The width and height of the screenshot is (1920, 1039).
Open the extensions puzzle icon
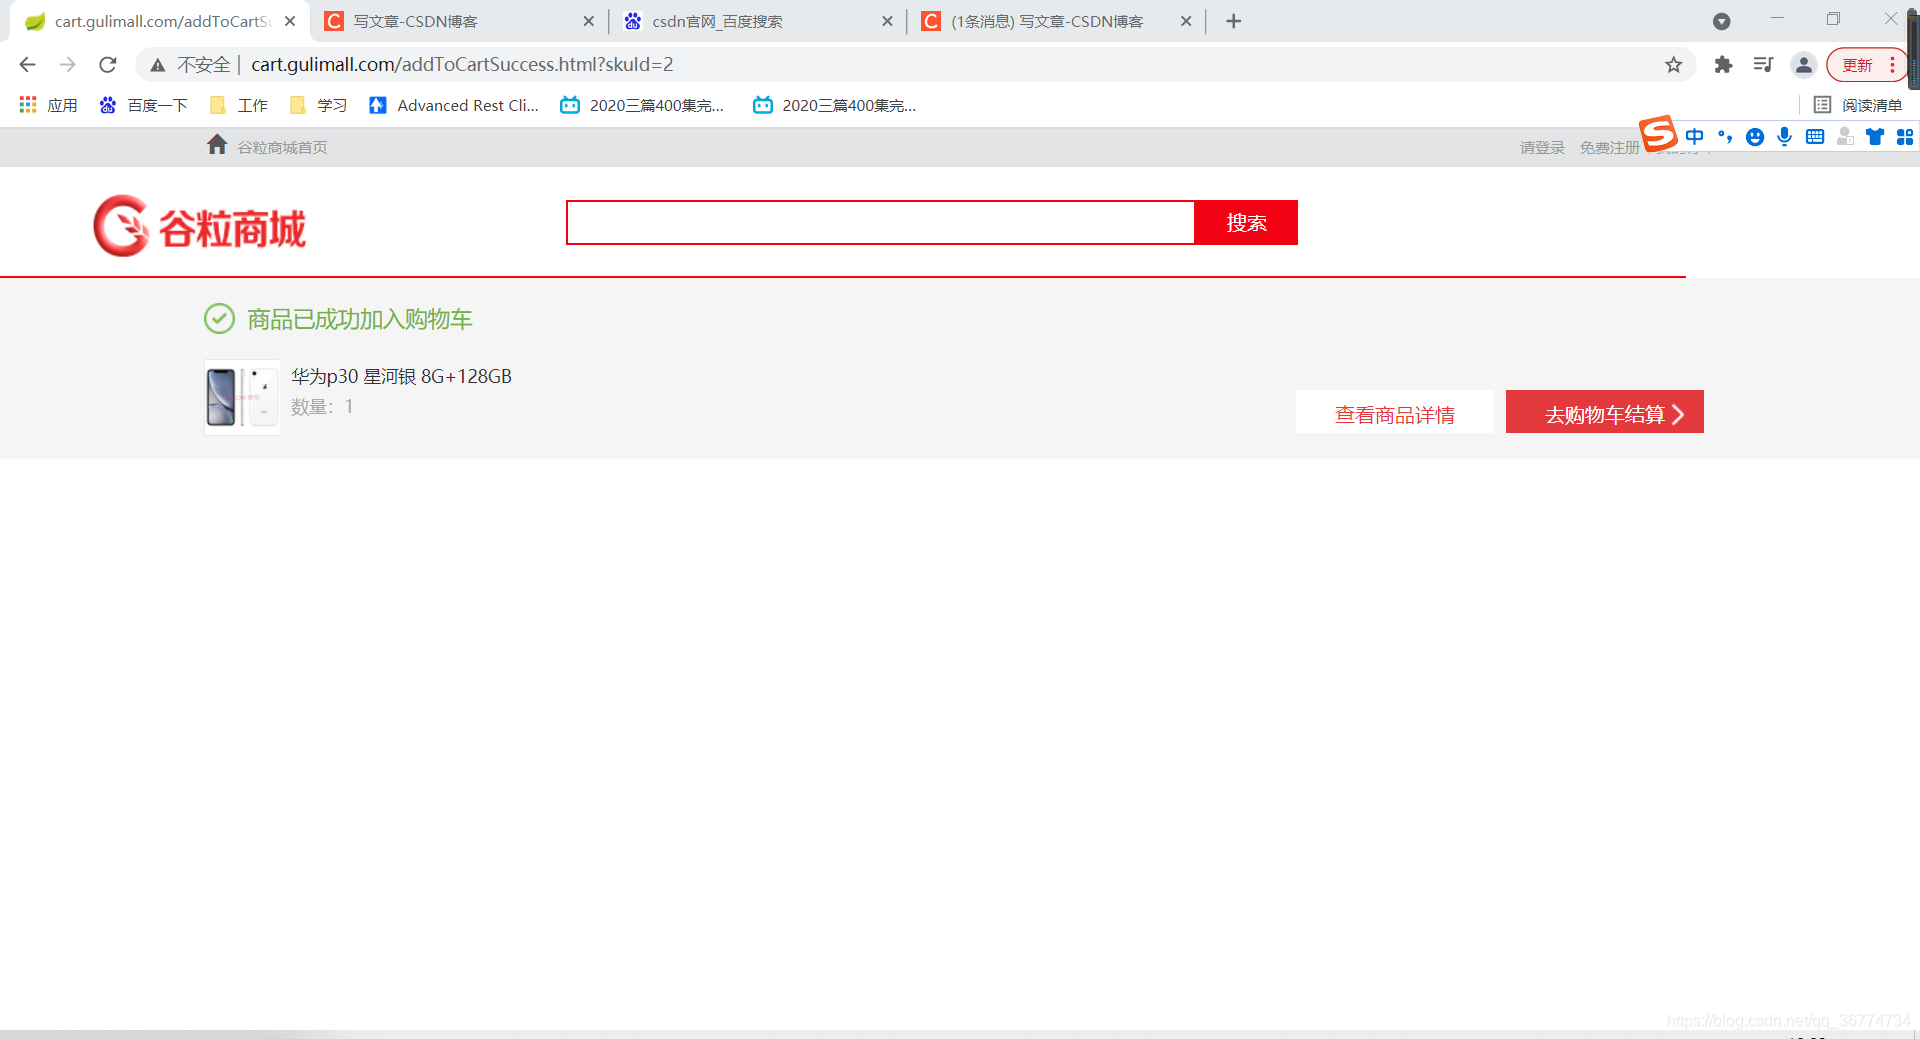1723,65
